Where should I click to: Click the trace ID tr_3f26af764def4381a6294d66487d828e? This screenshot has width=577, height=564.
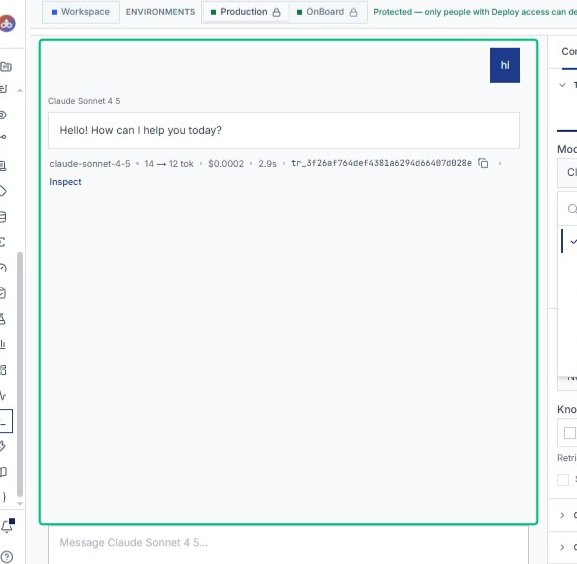coord(381,163)
